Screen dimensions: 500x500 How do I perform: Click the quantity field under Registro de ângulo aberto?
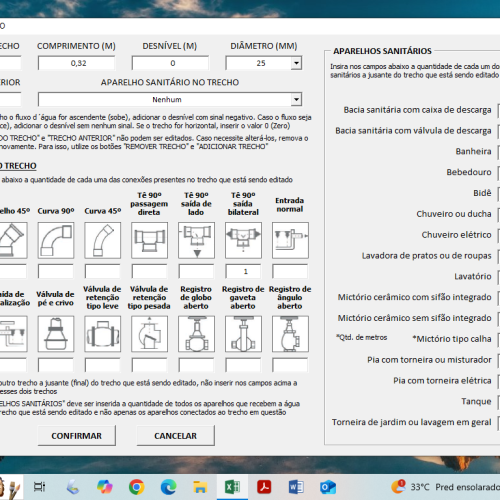click(290, 365)
